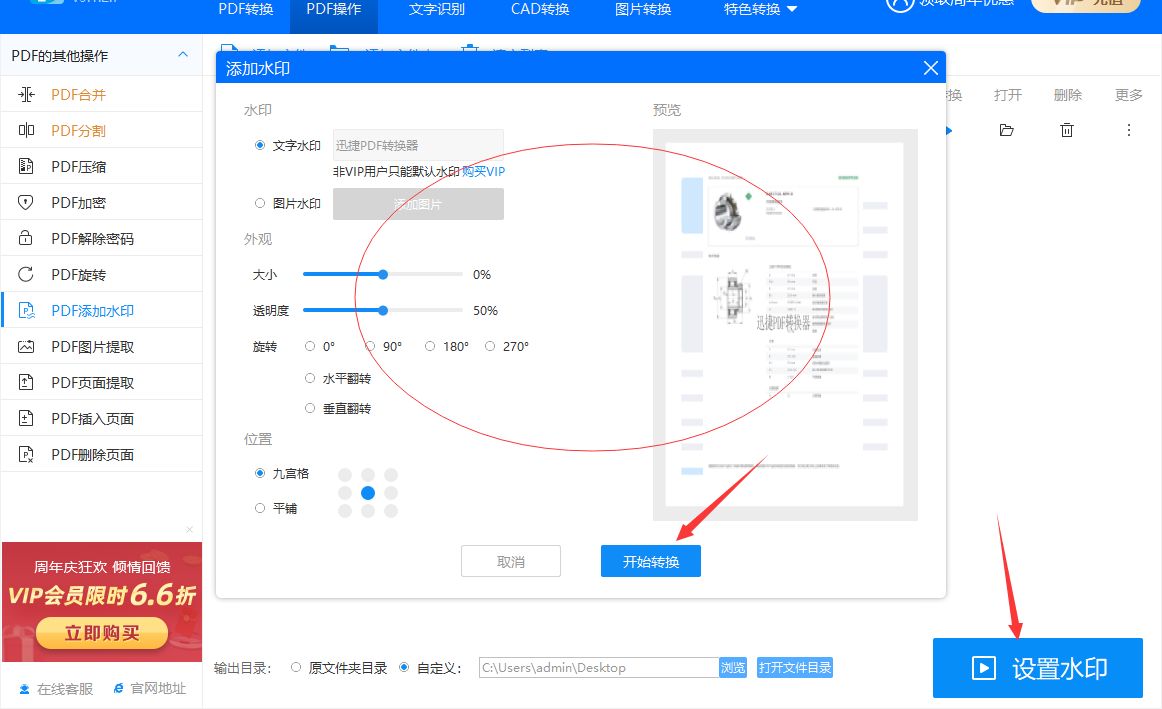Click the output directory path field
Screen dimensions: 1162x709
(x=599, y=668)
